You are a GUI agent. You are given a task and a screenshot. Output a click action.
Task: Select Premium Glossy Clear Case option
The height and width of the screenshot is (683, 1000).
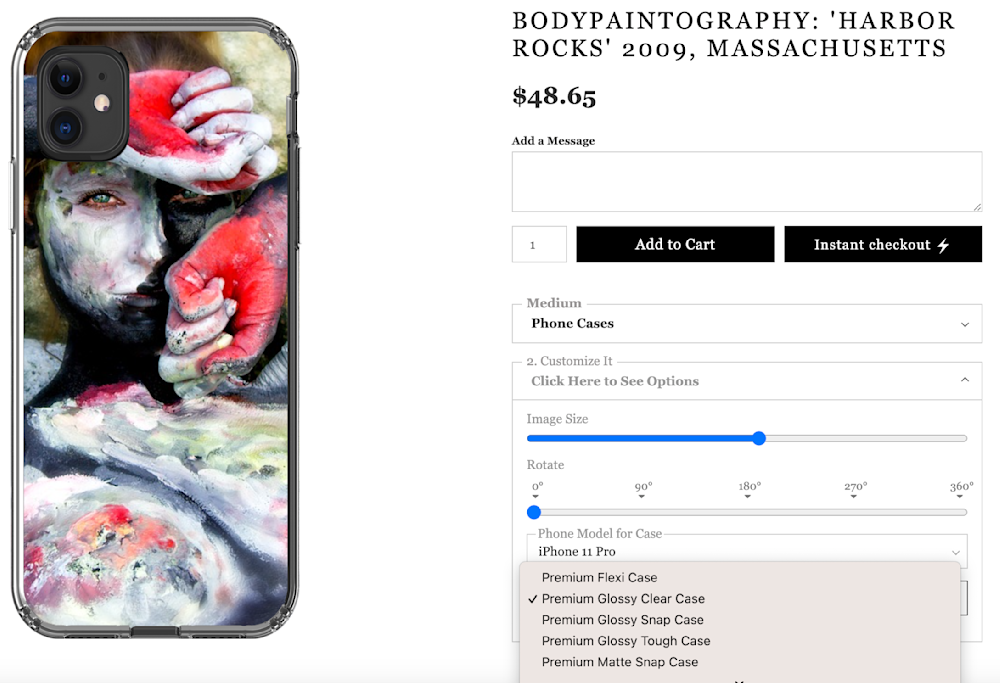623,599
